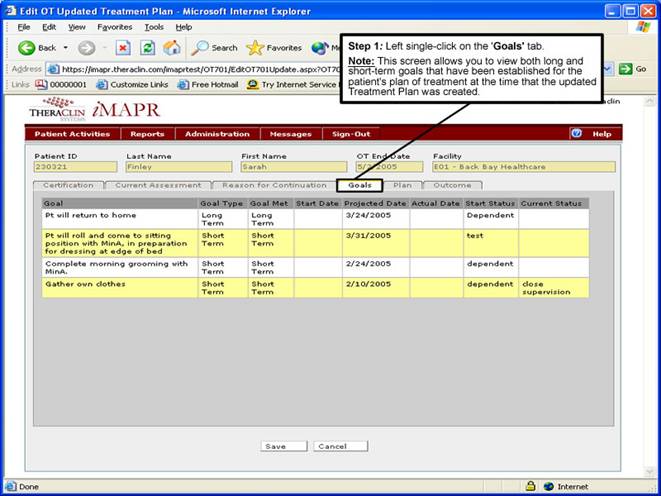Expand the Back button history dropdown arrow
Viewport: 661px width, 496px height.
tap(66, 47)
